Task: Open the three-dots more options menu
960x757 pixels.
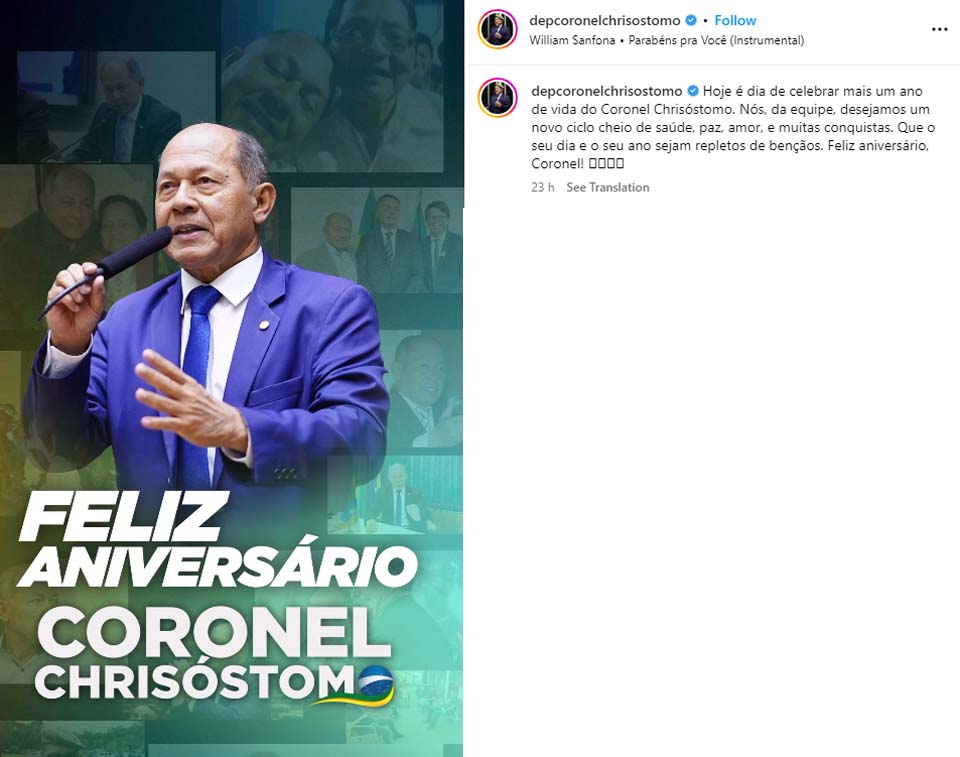Action: click(x=939, y=29)
